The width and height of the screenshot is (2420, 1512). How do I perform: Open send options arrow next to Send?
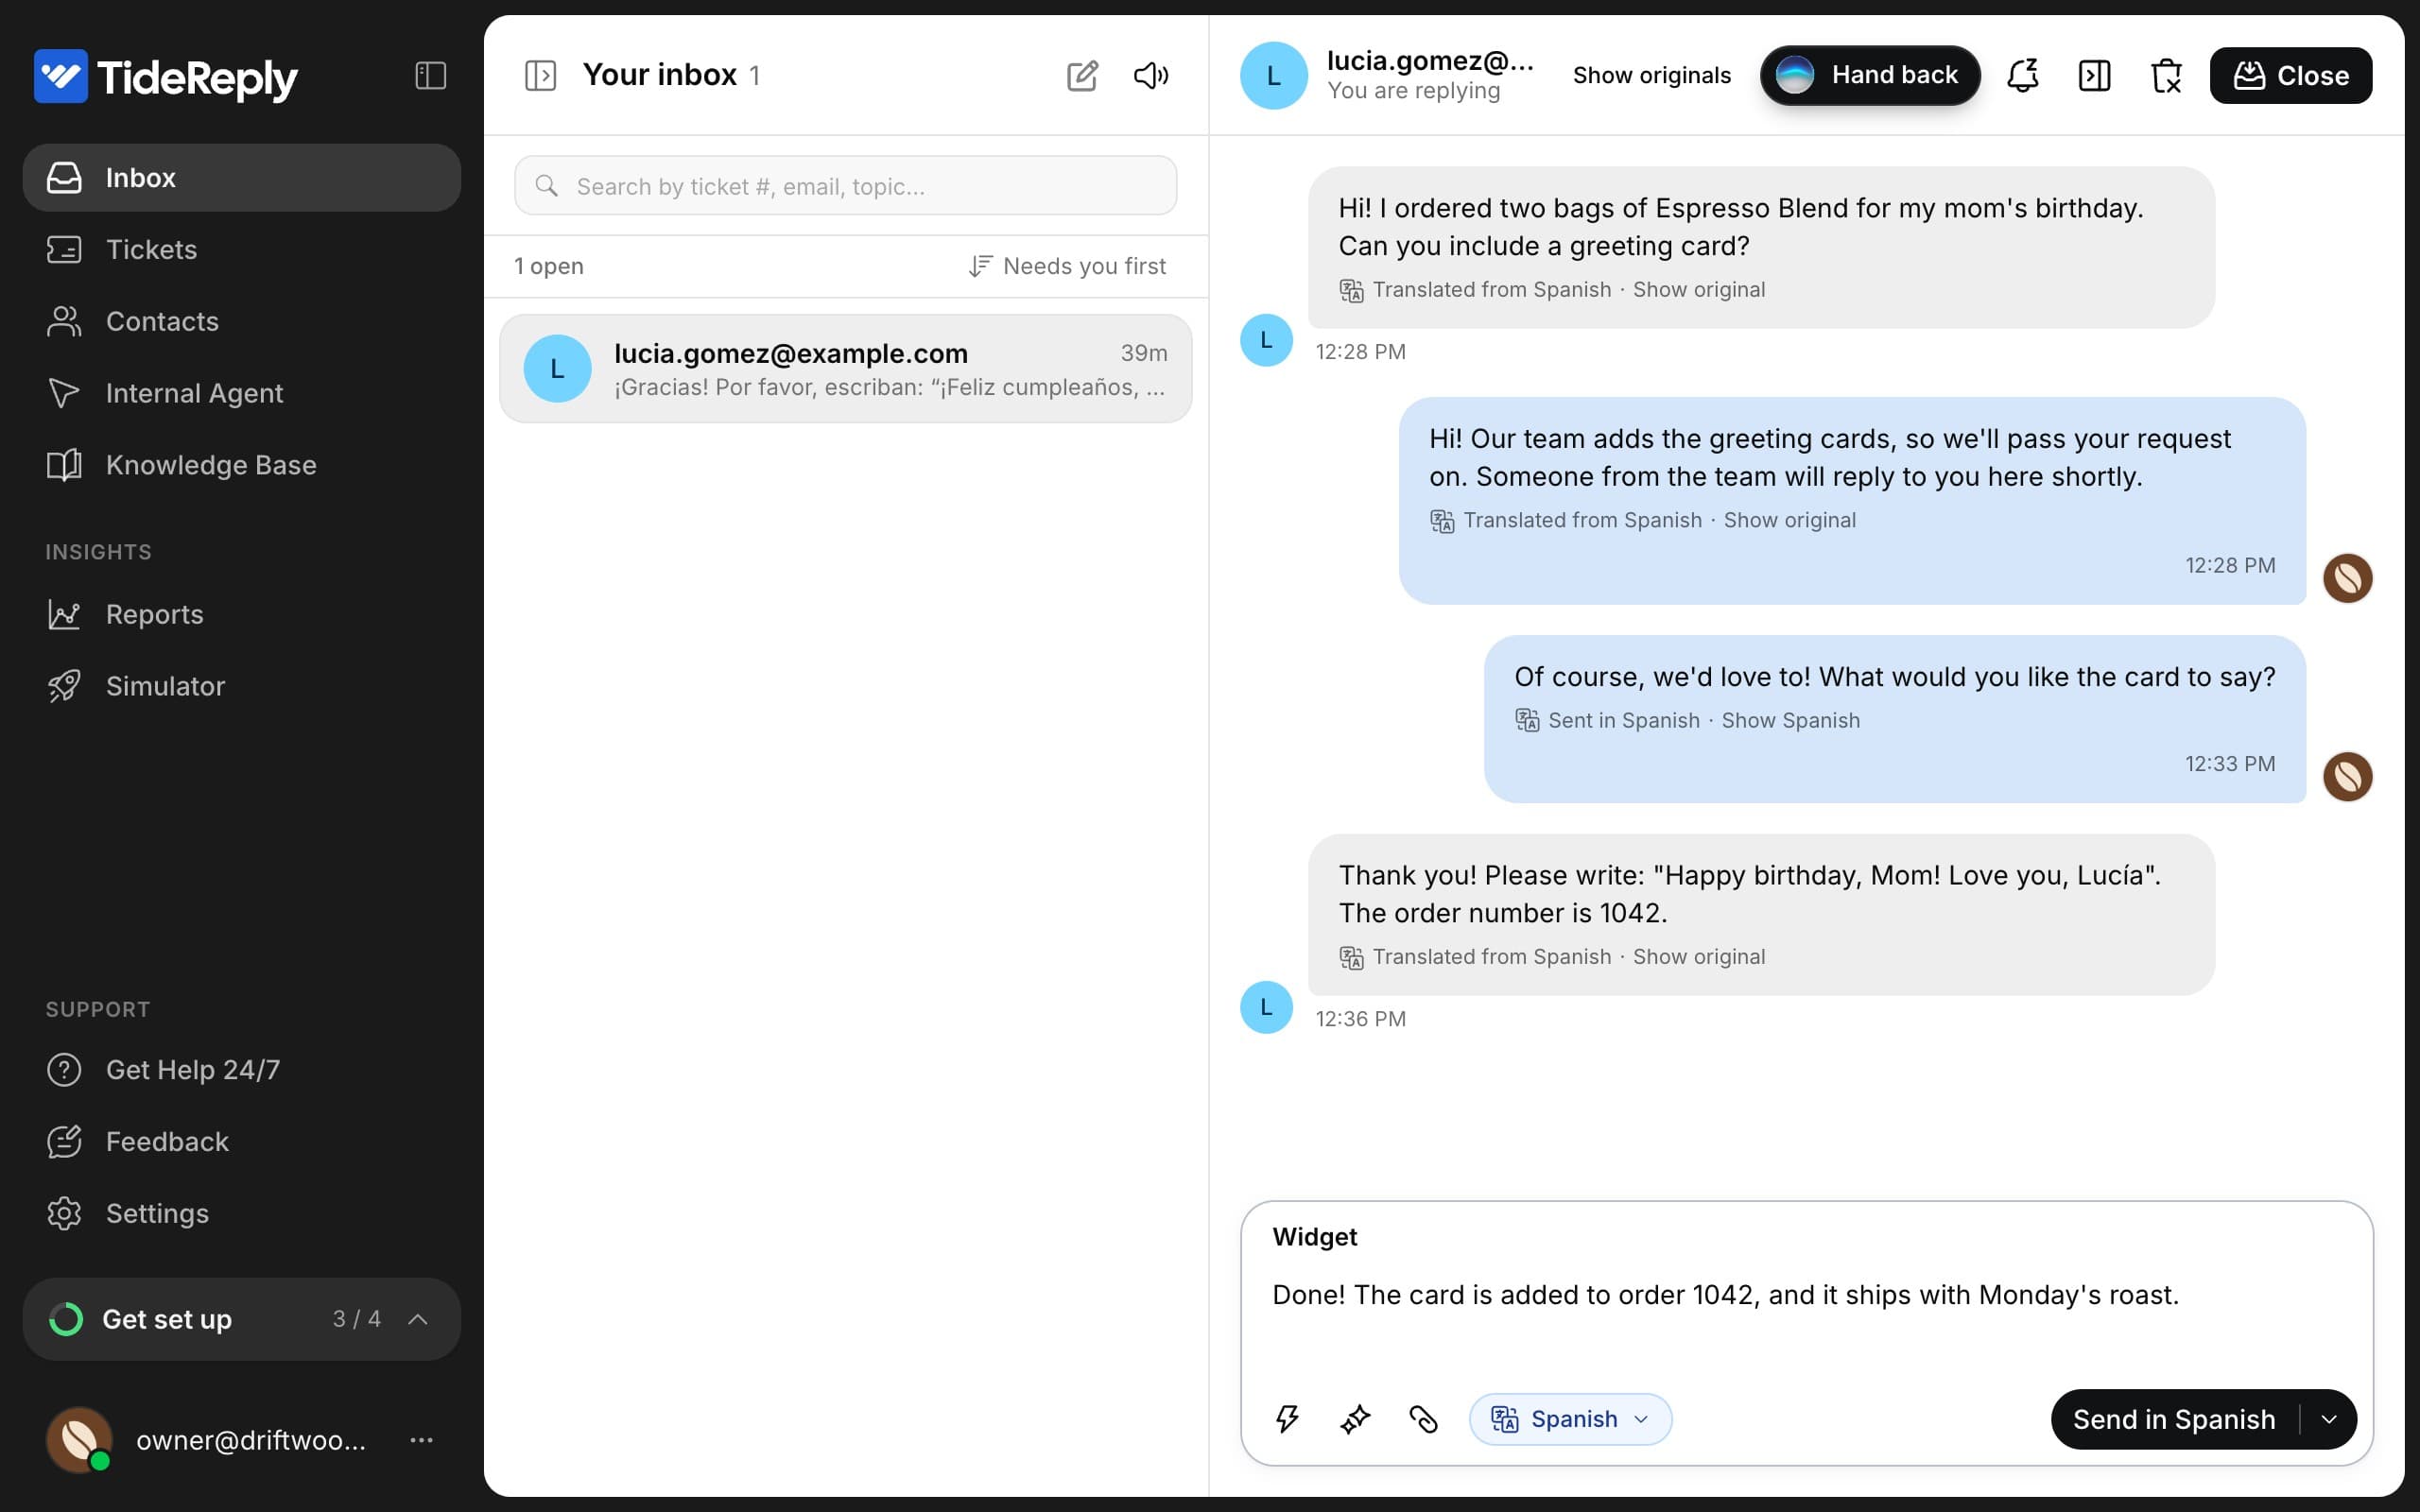[x=2329, y=1419]
